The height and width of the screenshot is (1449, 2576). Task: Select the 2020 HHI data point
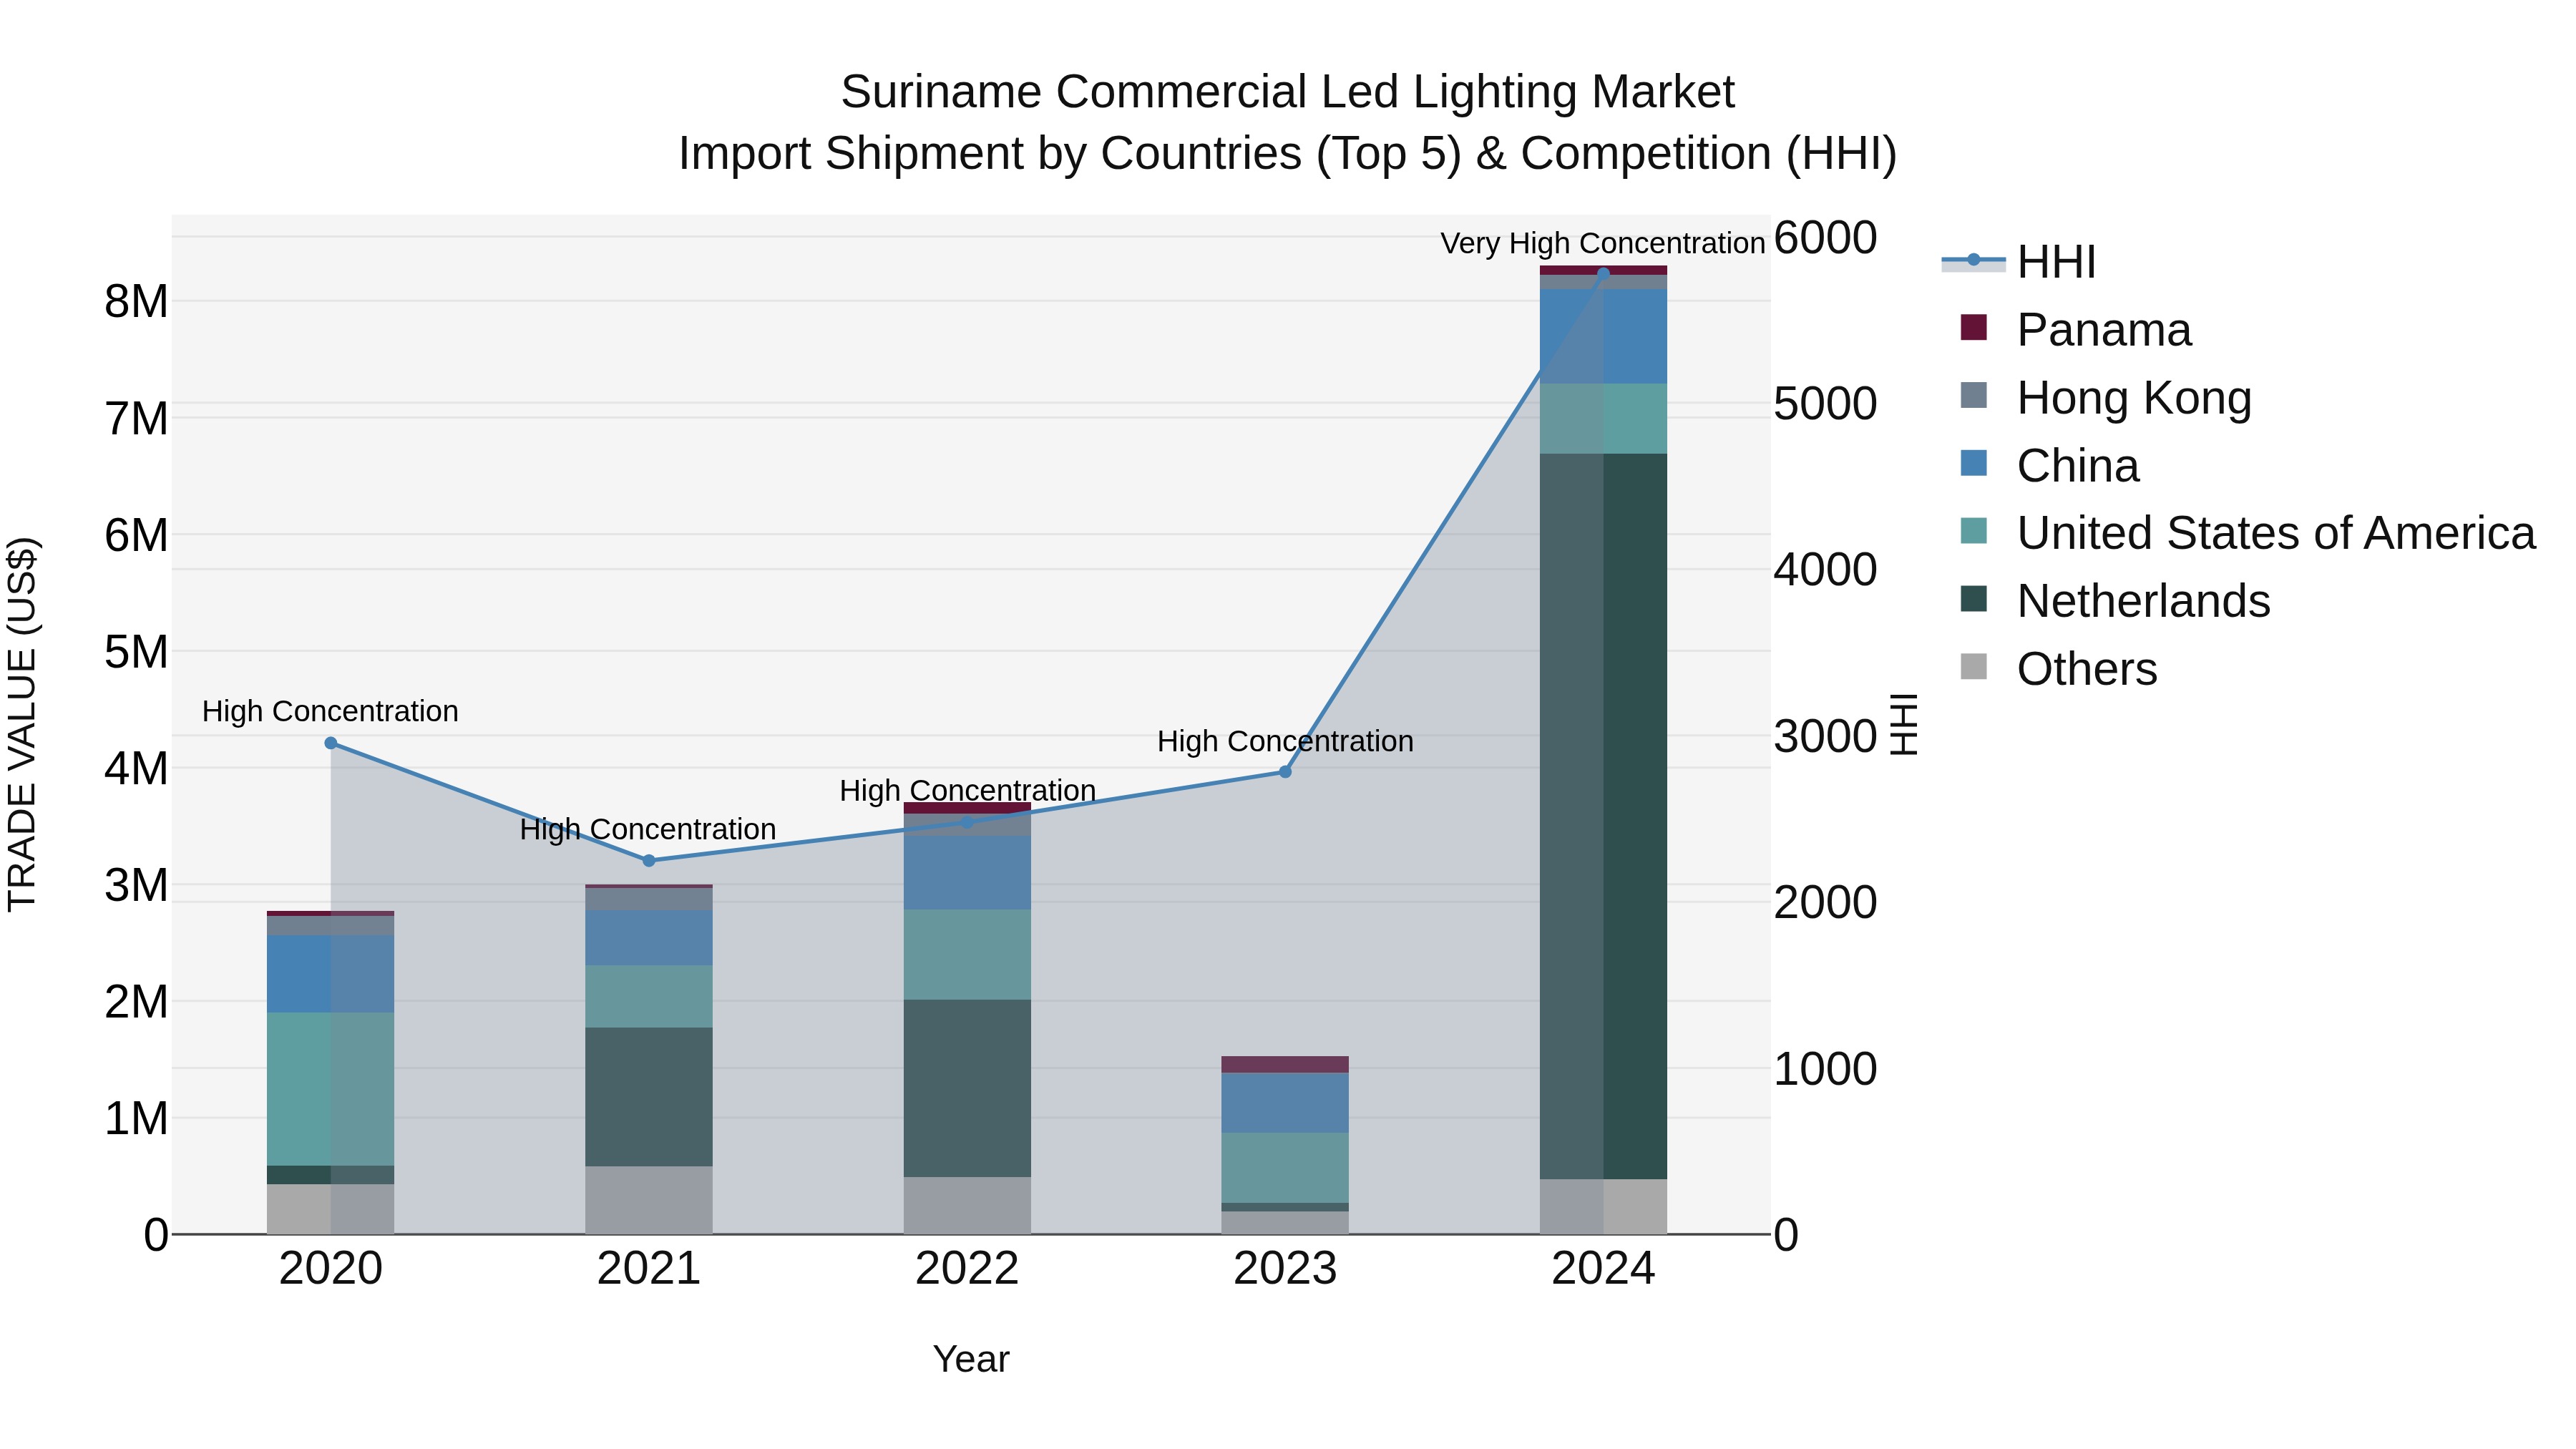[331, 743]
